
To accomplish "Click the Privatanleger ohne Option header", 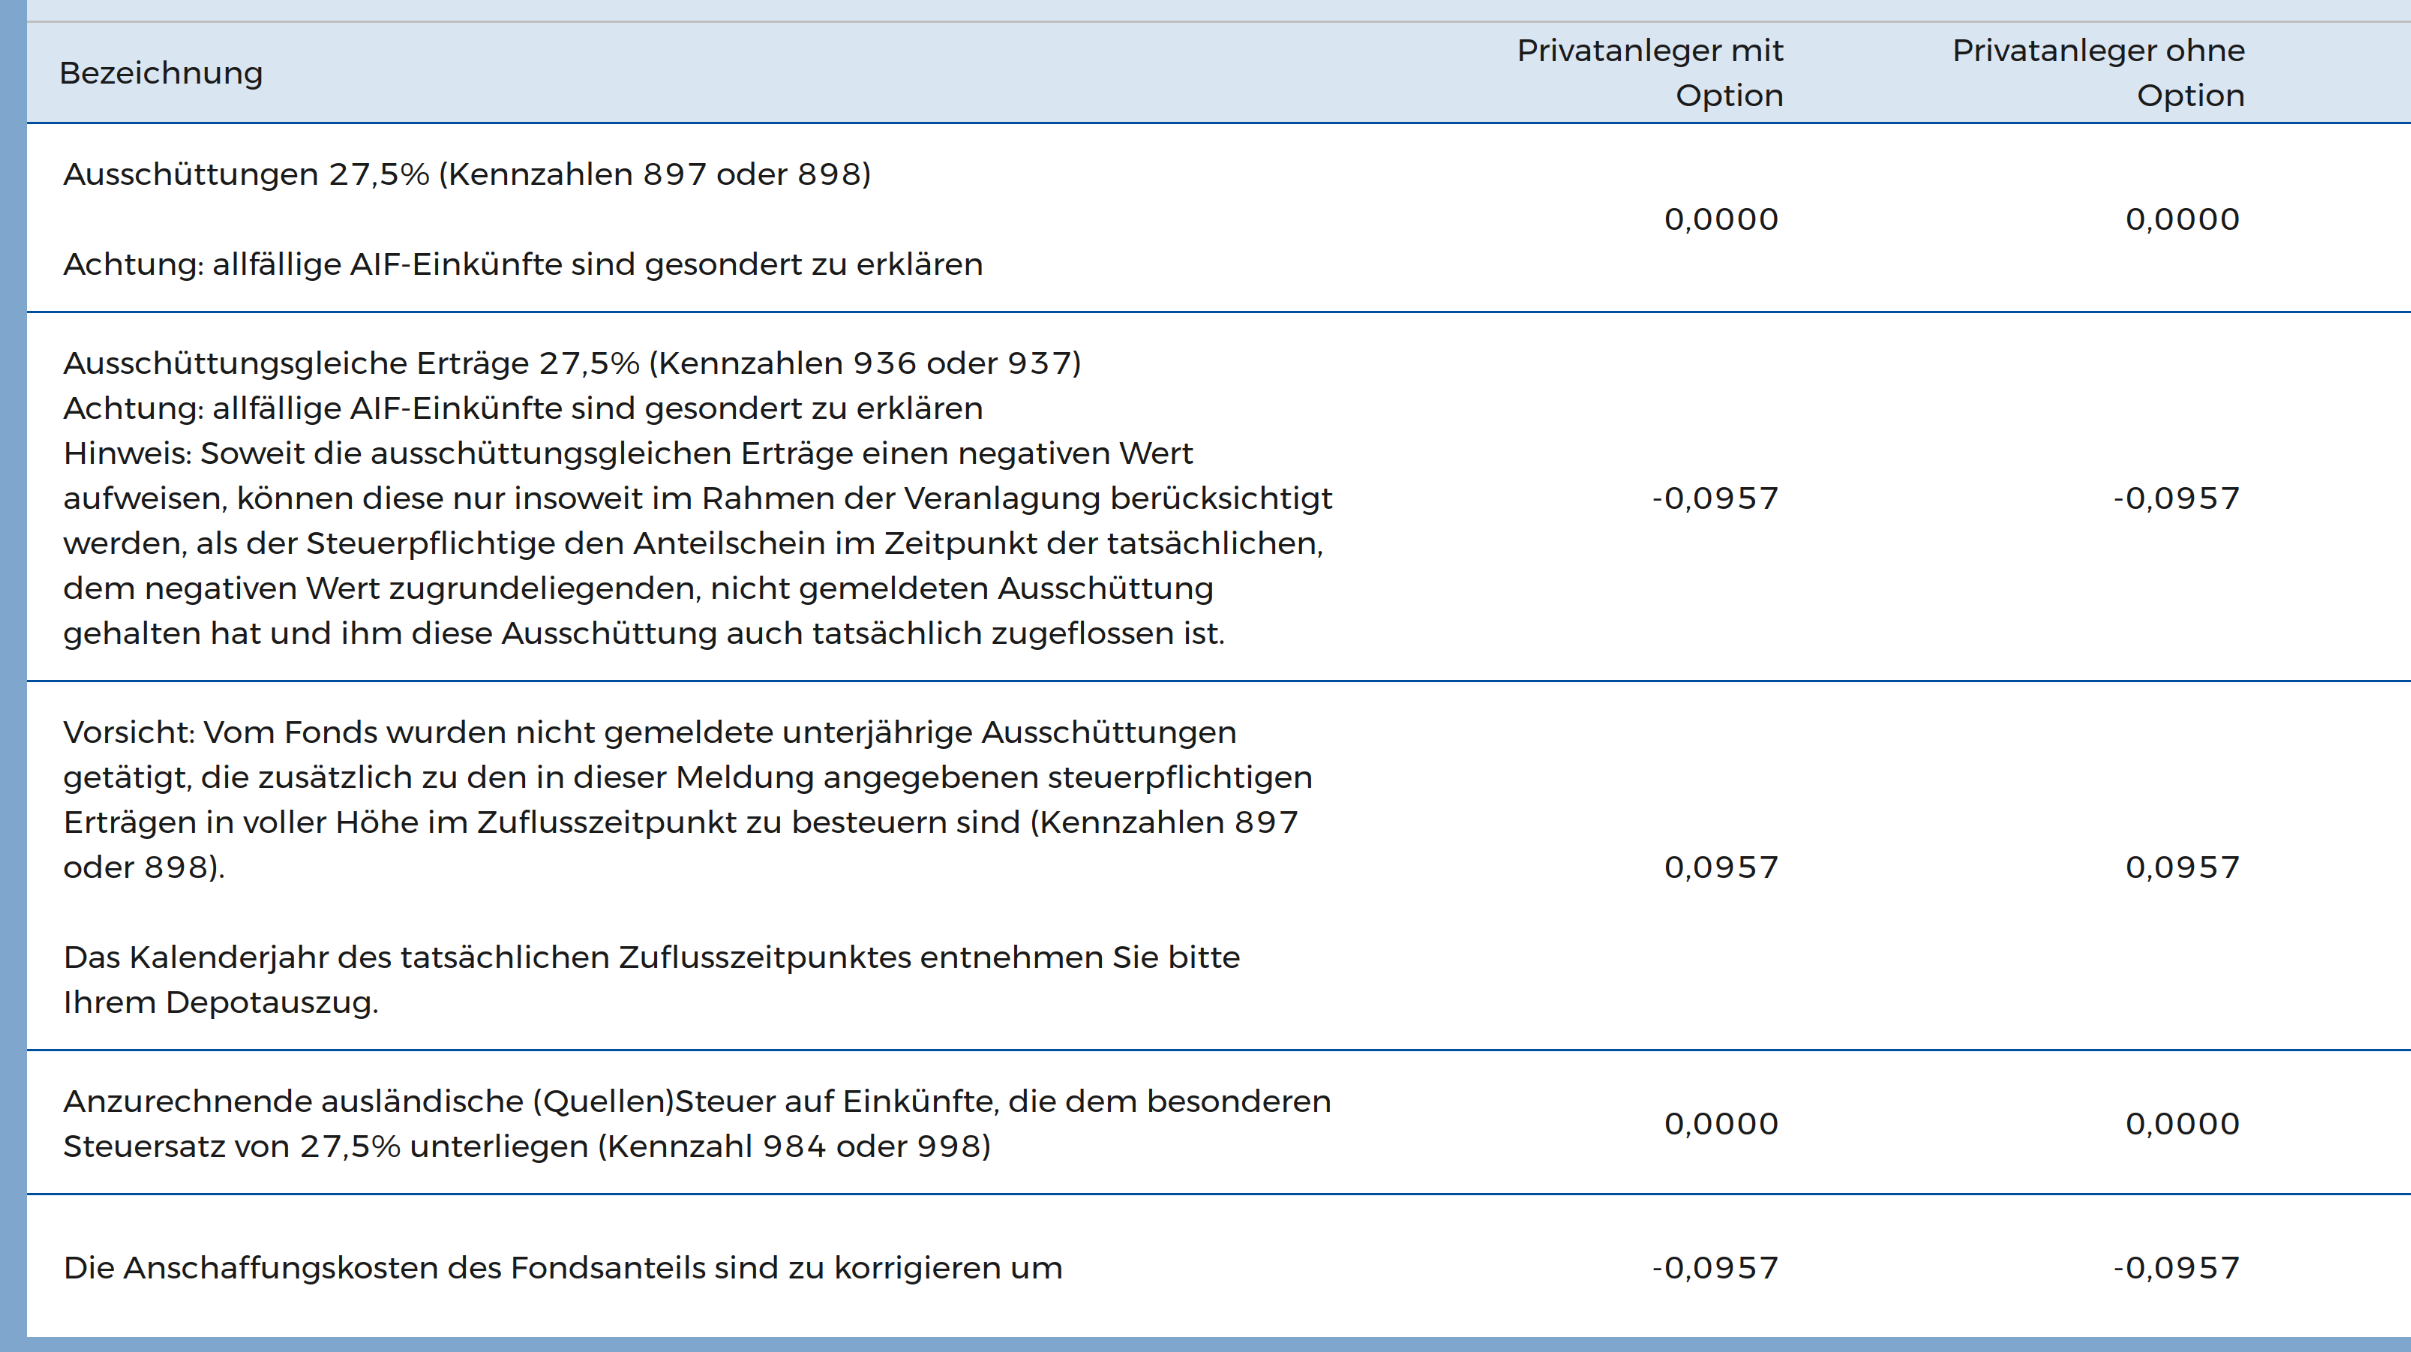I will [2098, 72].
